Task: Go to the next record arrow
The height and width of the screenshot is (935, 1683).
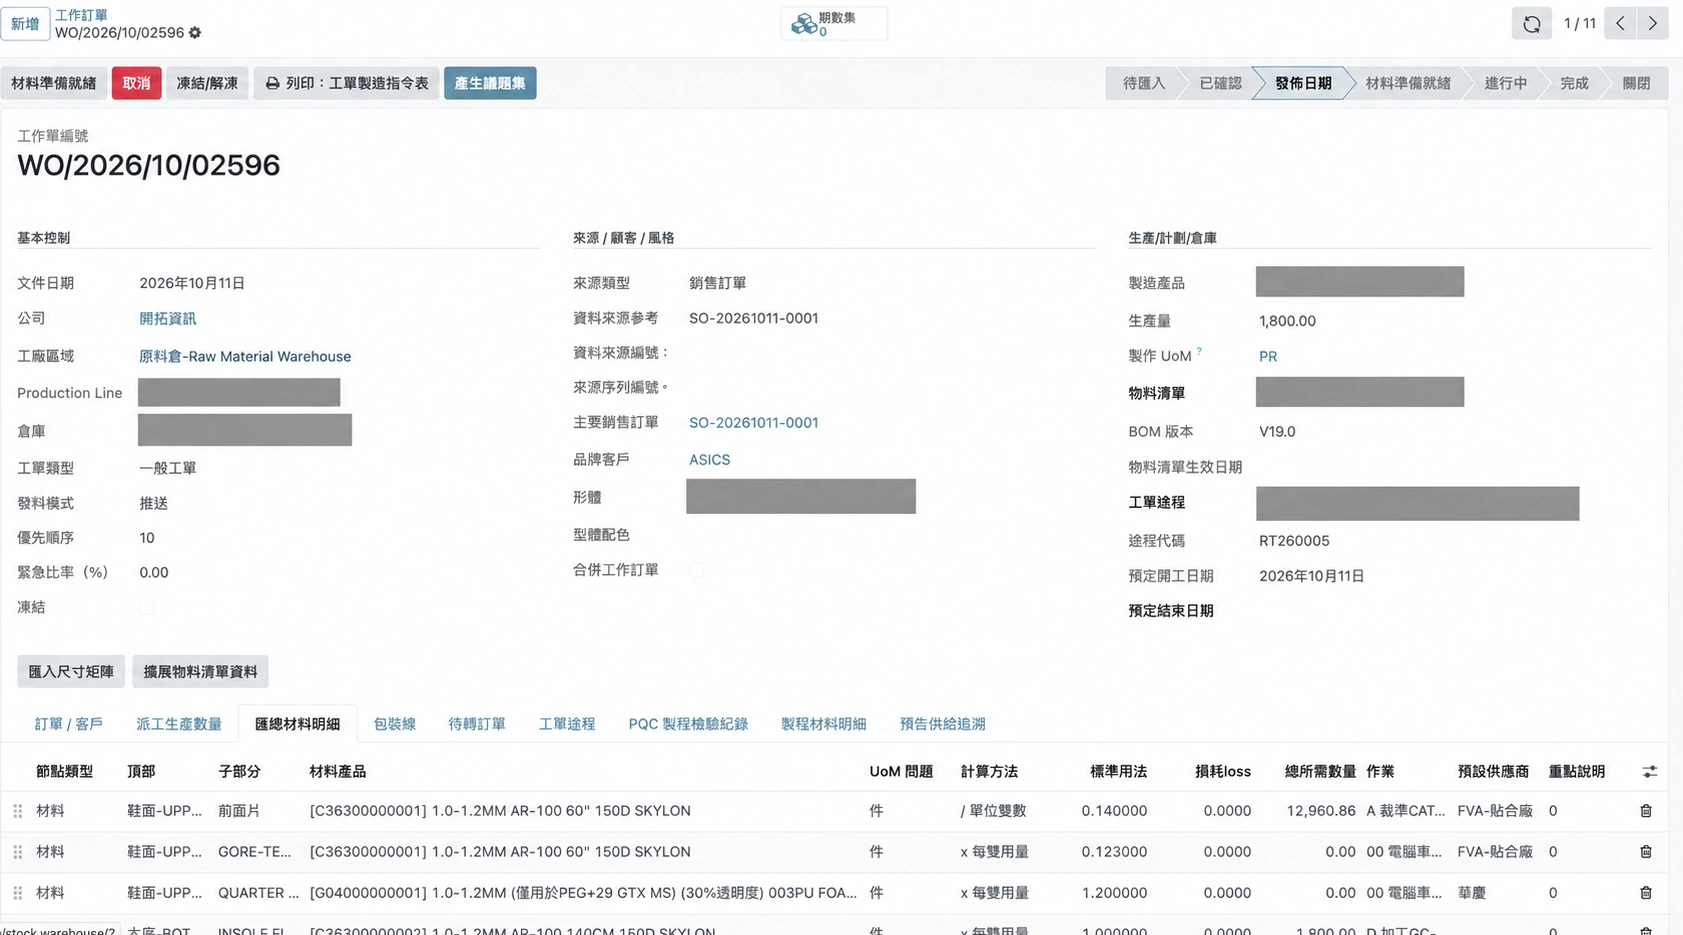Action: pos(1652,23)
